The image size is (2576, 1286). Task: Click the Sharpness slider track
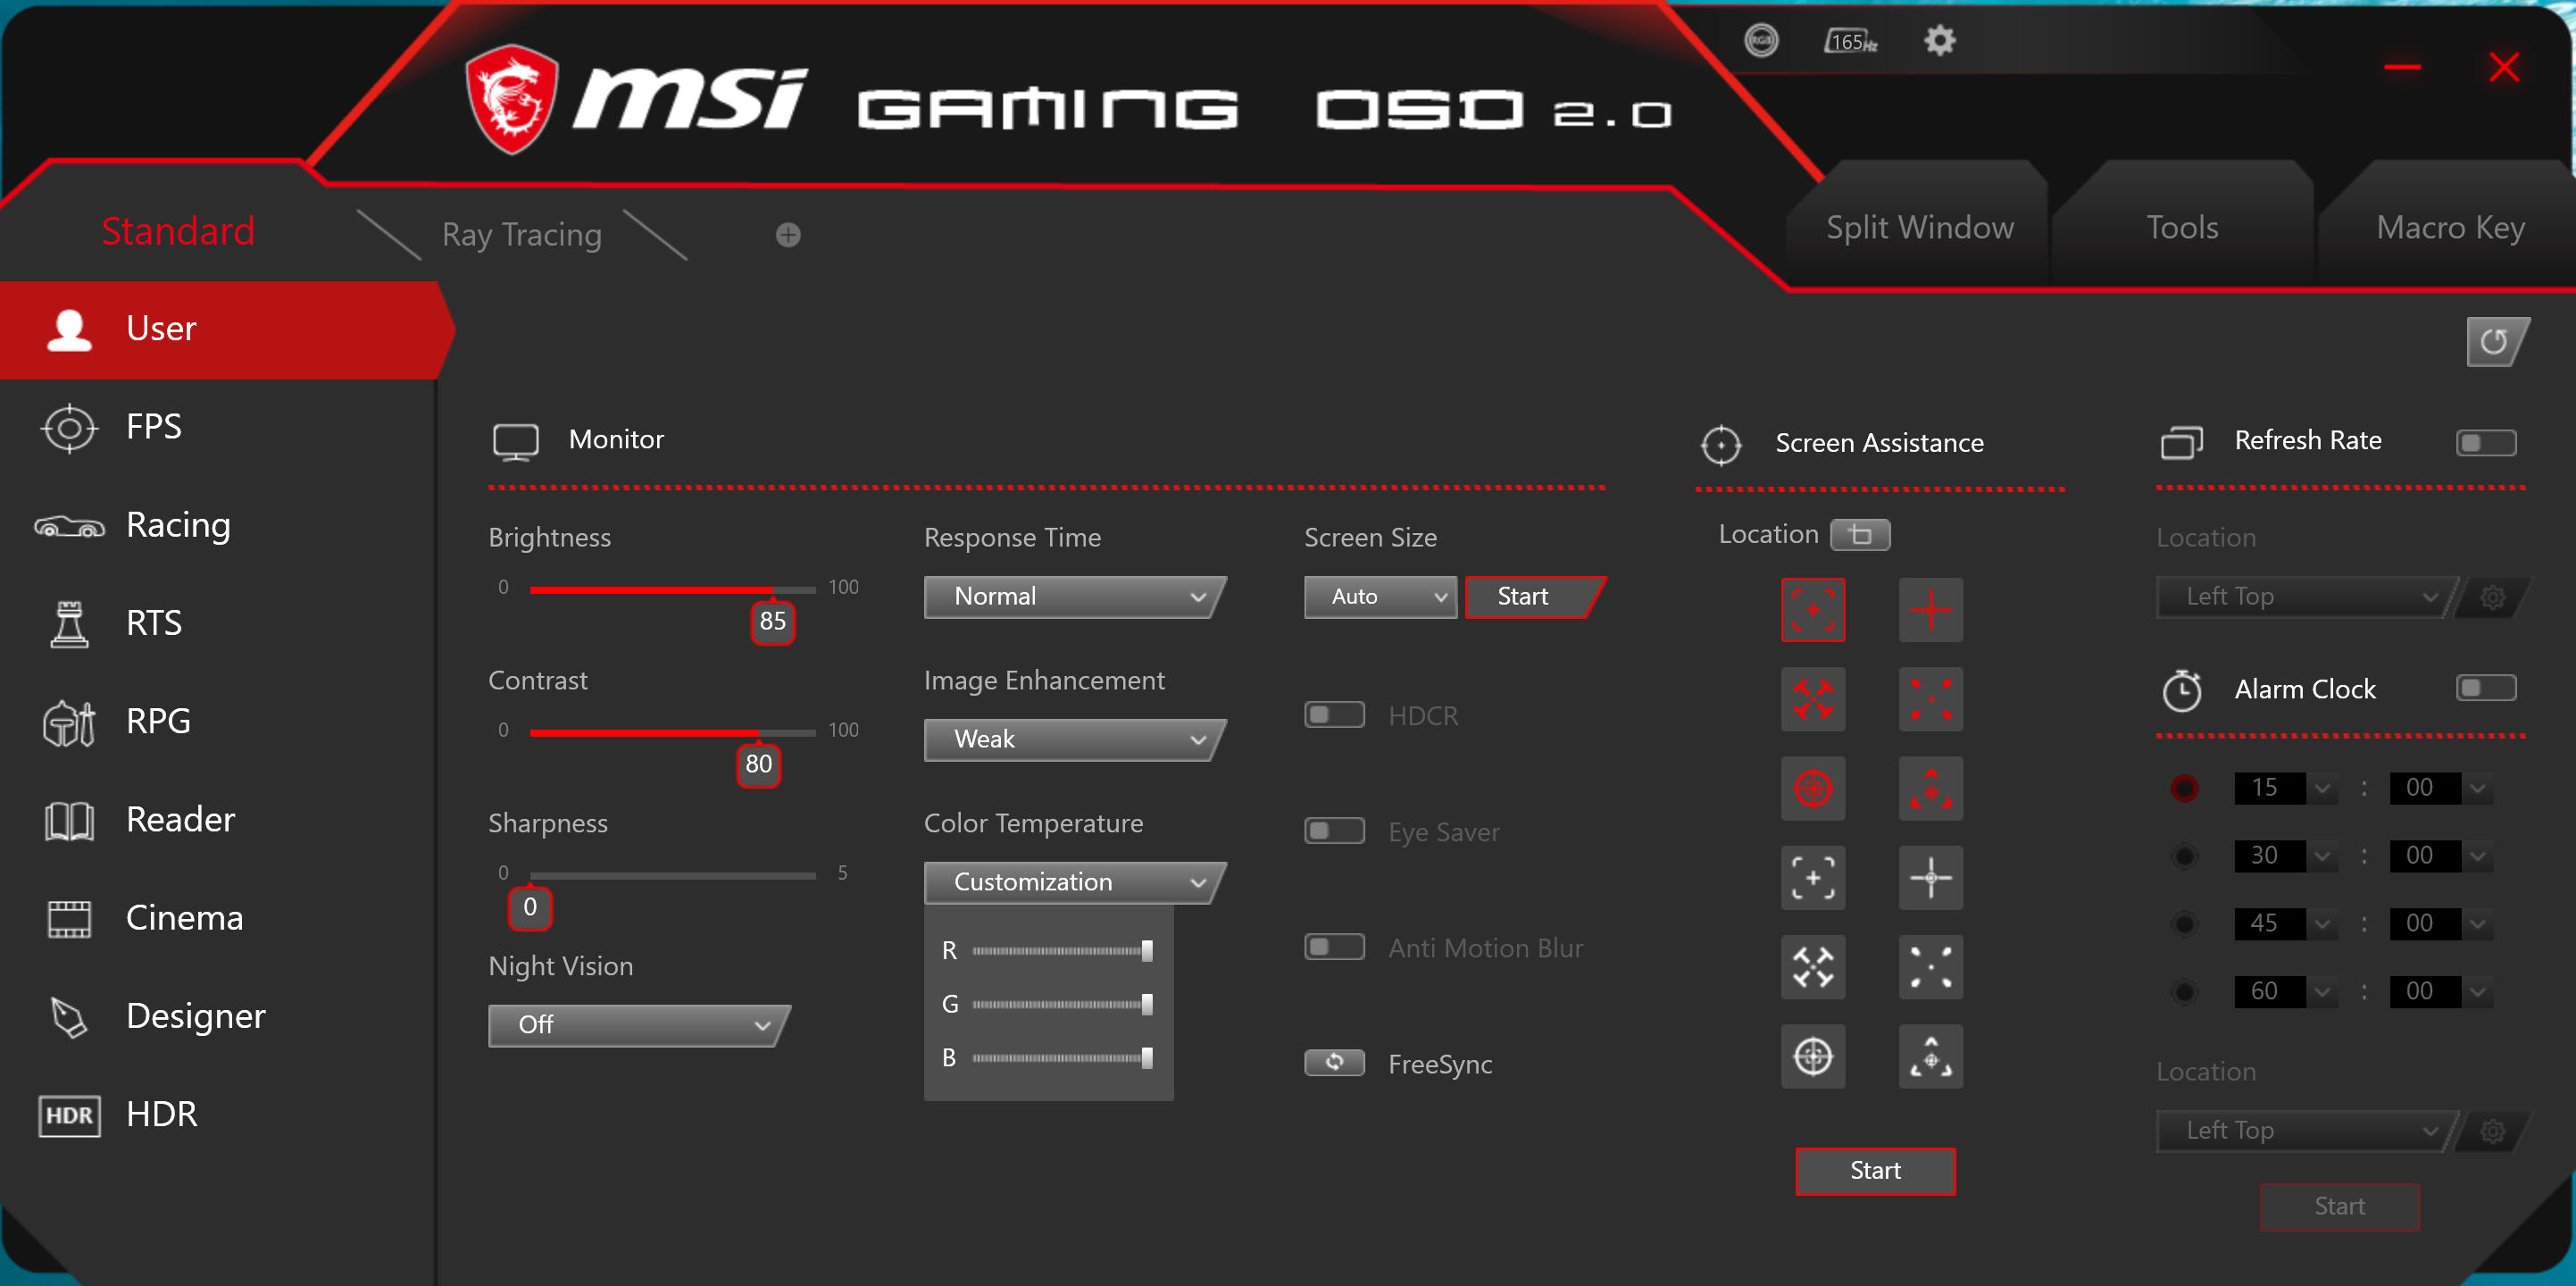coord(672,876)
